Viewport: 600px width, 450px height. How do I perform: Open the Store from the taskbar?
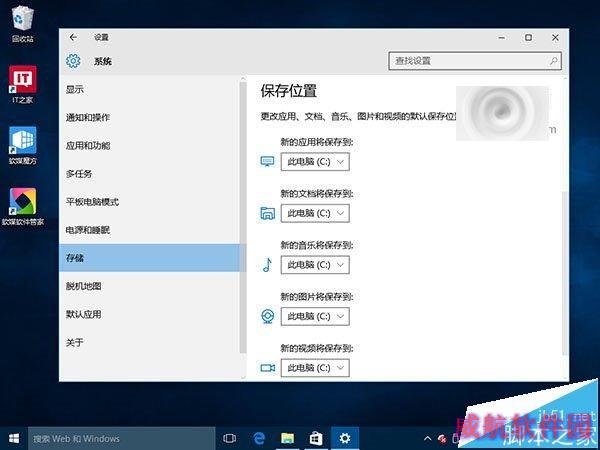pos(316,439)
